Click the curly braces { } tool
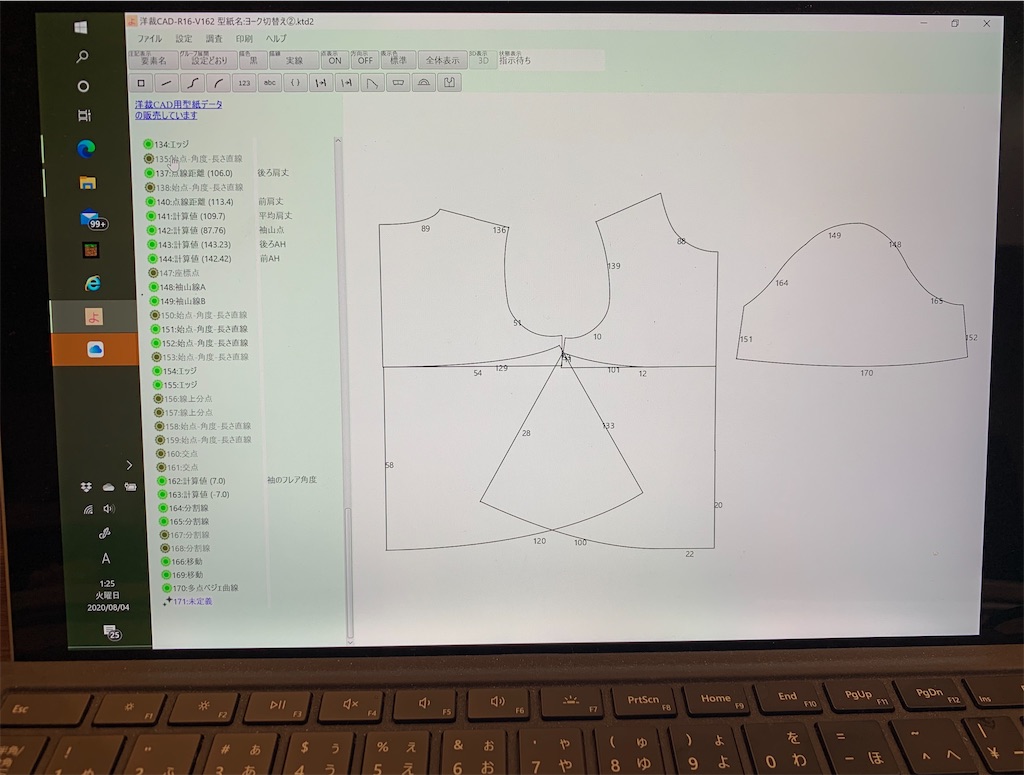The width and height of the screenshot is (1024, 775). pos(295,83)
